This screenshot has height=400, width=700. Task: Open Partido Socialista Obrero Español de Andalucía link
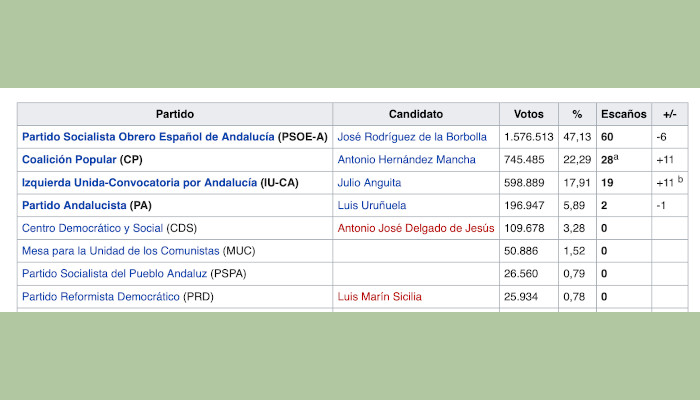pos(148,136)
